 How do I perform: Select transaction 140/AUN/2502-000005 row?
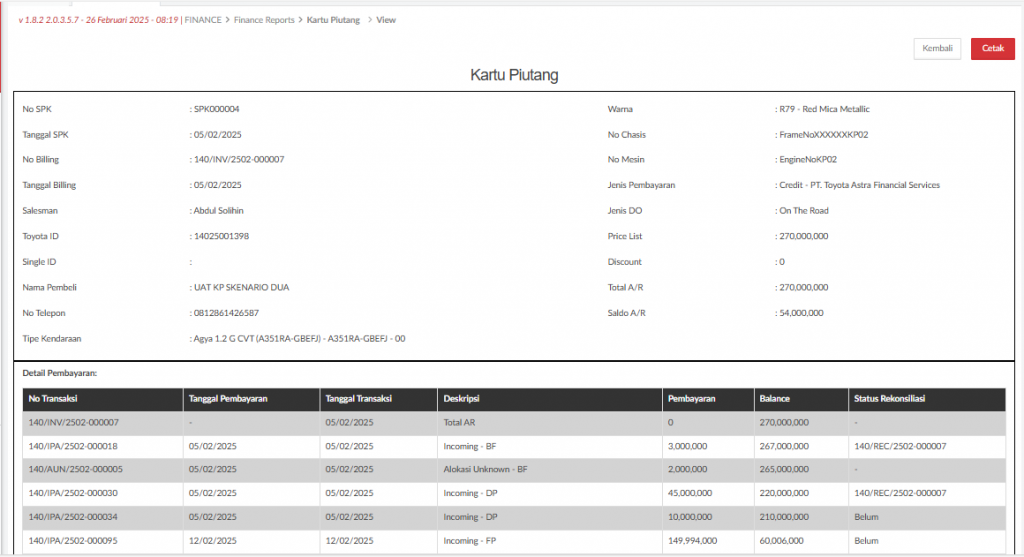514,470
